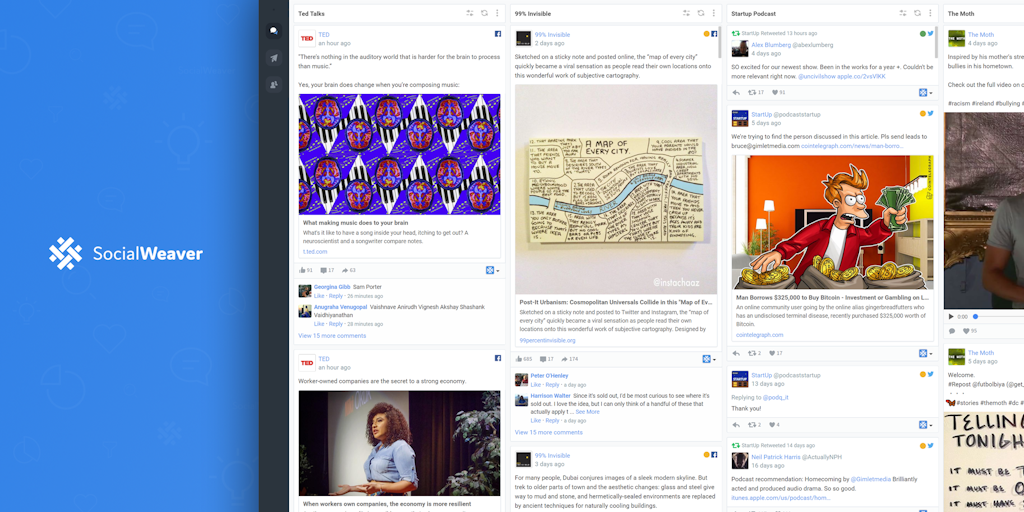Share the TED music brain post
The height and width of the screenshot is (512, 1024).
(348, 270)
